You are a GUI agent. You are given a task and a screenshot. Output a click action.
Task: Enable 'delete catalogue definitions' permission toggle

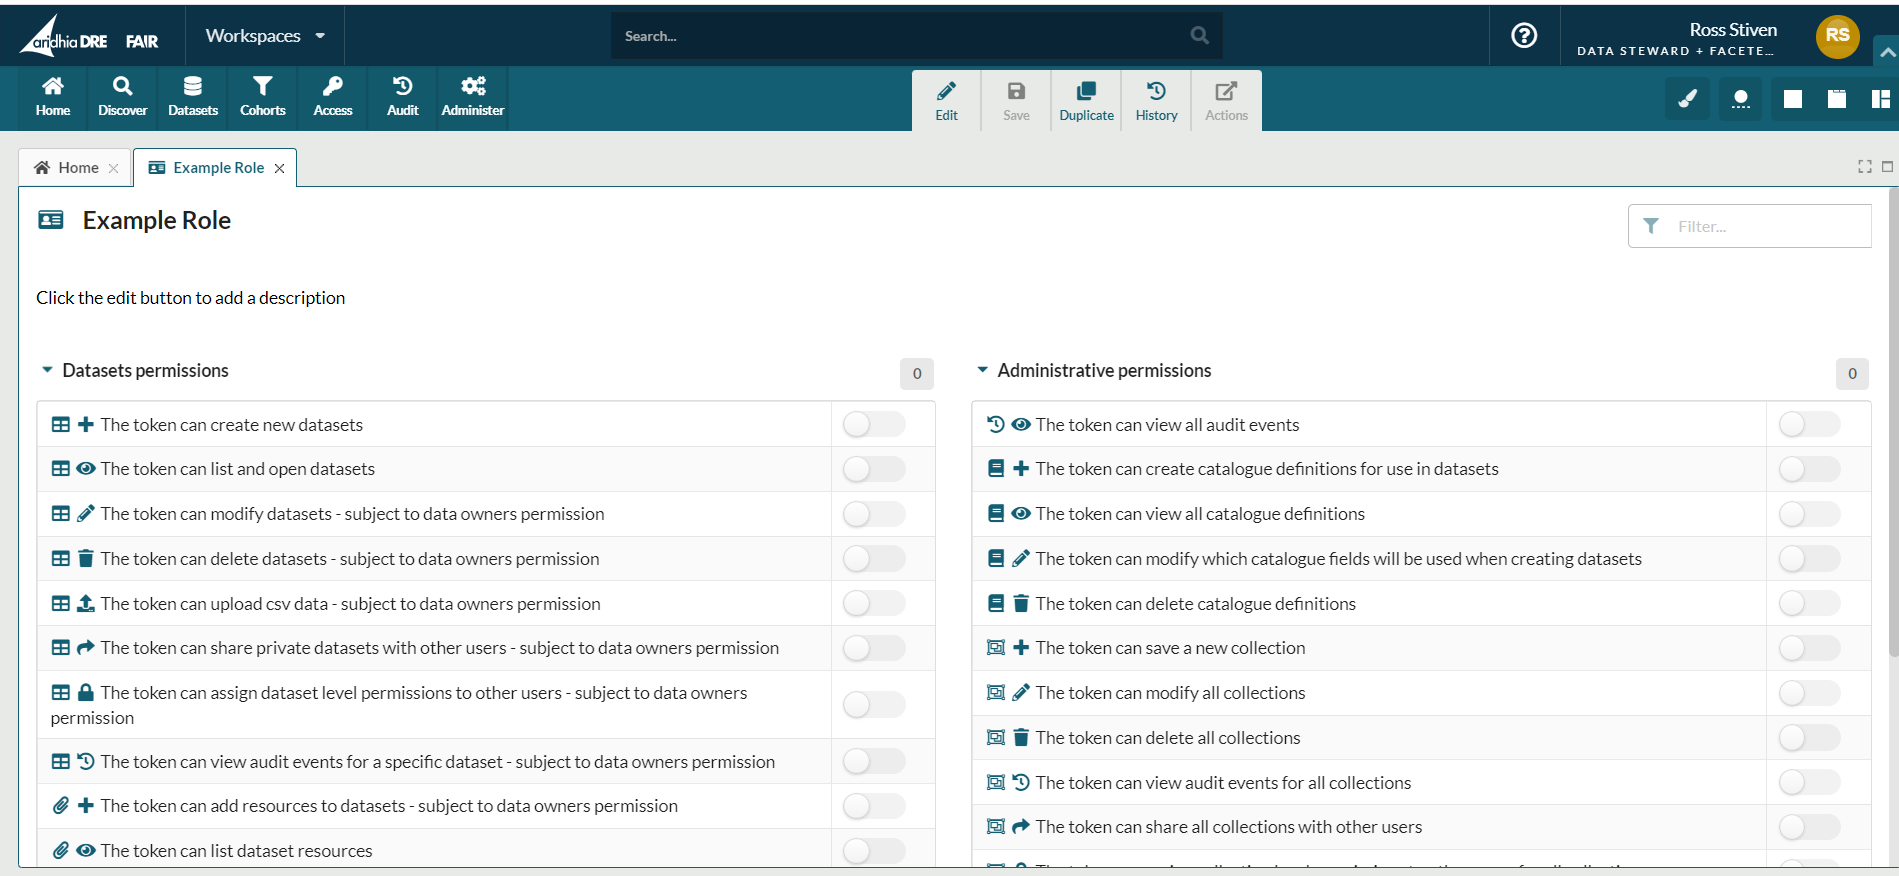(1808, 604)
